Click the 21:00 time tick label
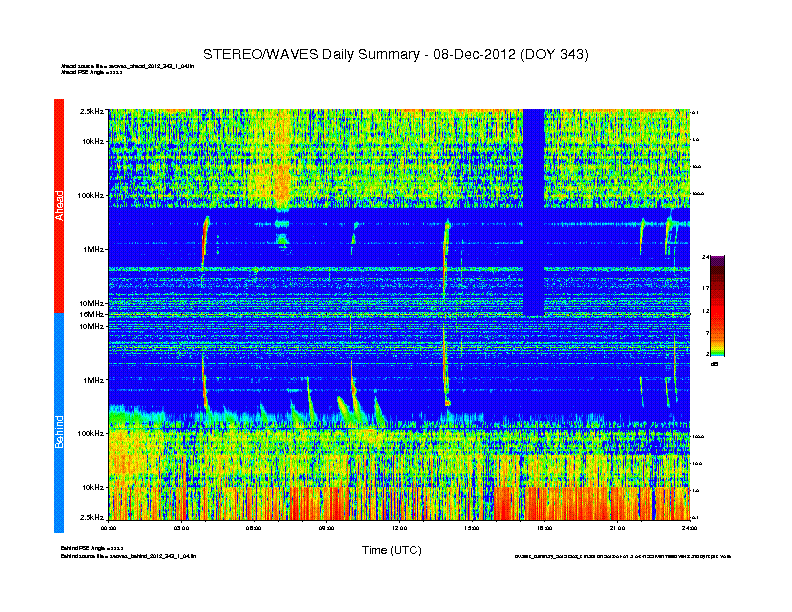The image size is (792, 612). click(617, 527)
